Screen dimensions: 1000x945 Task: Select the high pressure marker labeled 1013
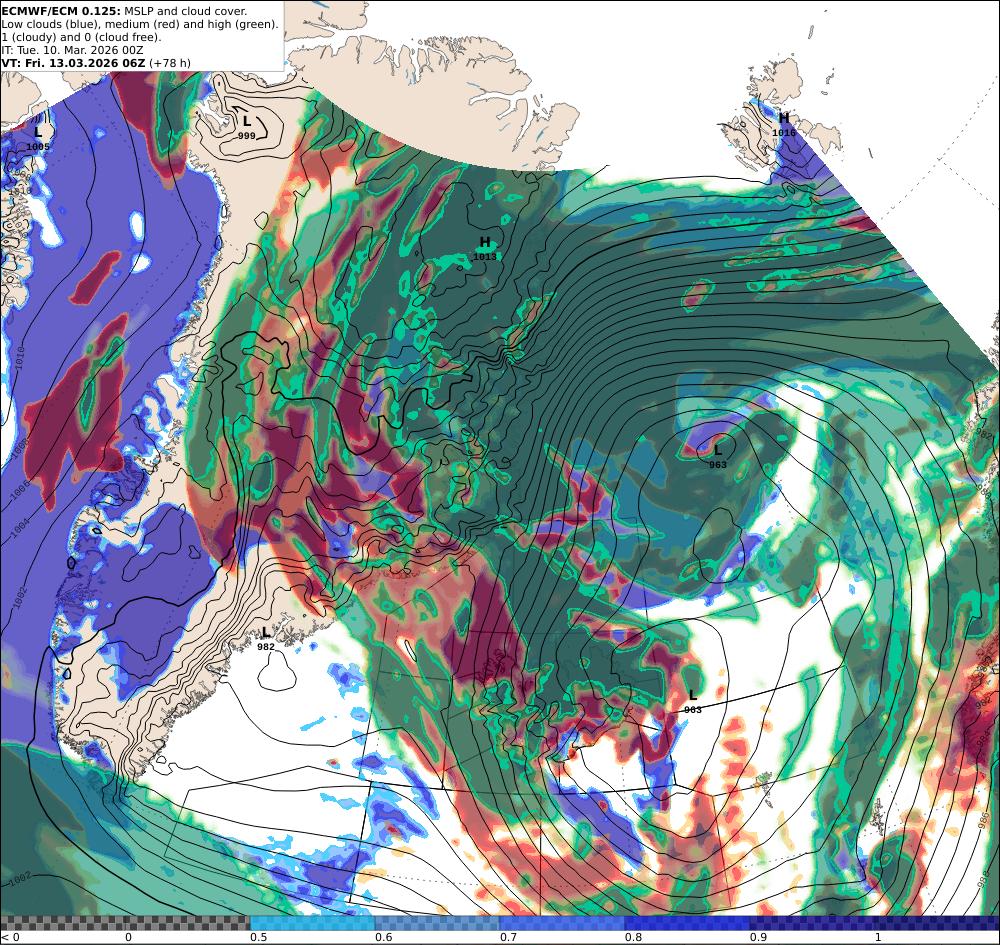(x=485, y=248)
